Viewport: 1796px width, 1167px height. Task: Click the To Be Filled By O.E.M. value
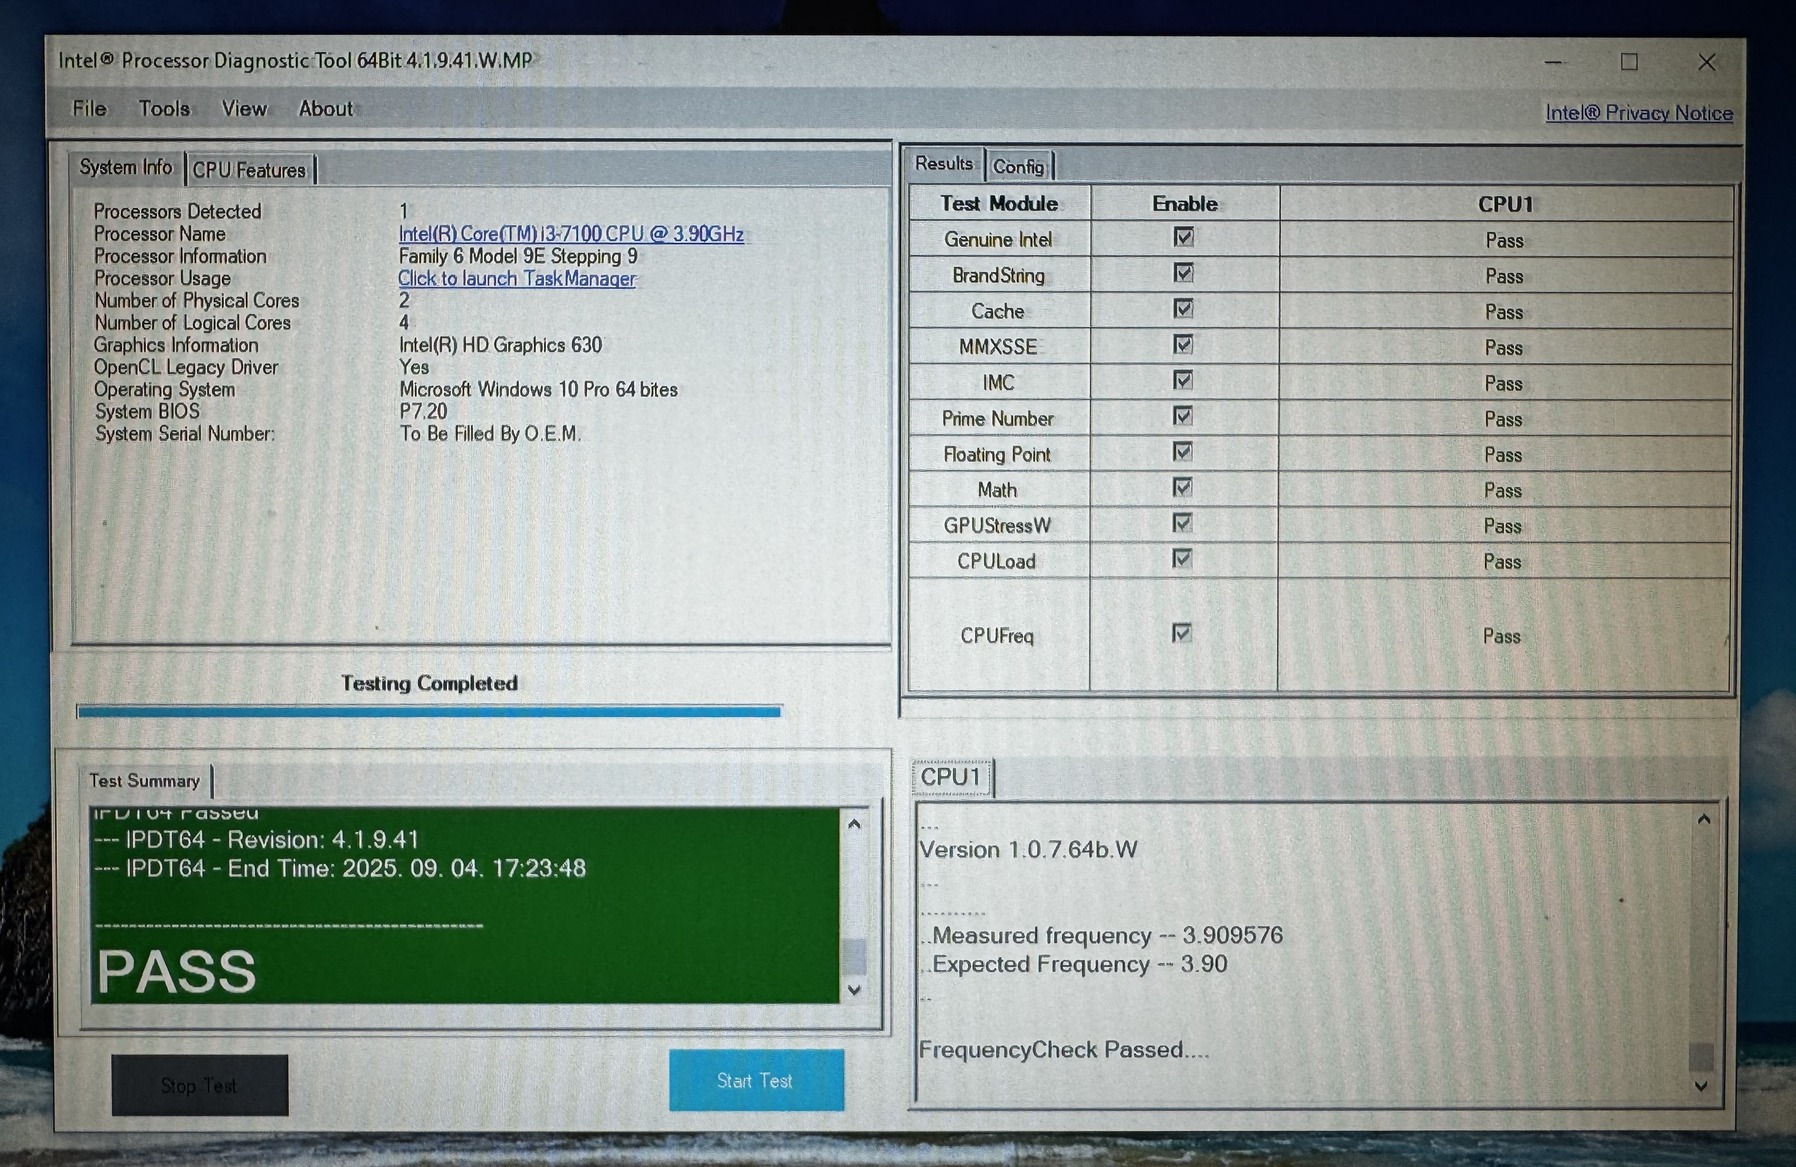[x=490, y=433]
